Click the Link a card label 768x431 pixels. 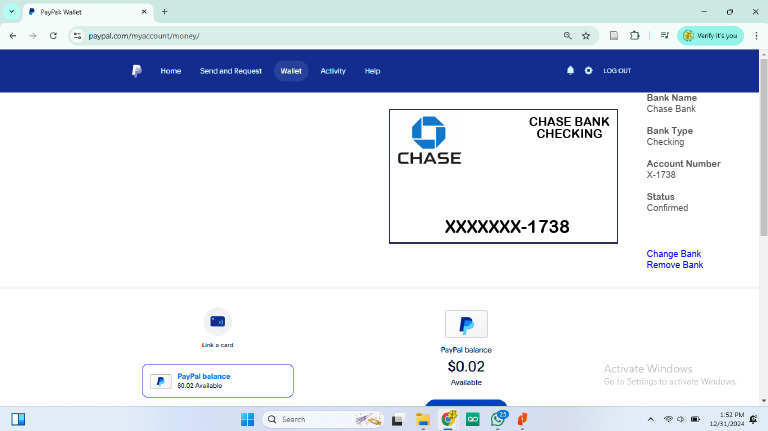tap(217, 345)
